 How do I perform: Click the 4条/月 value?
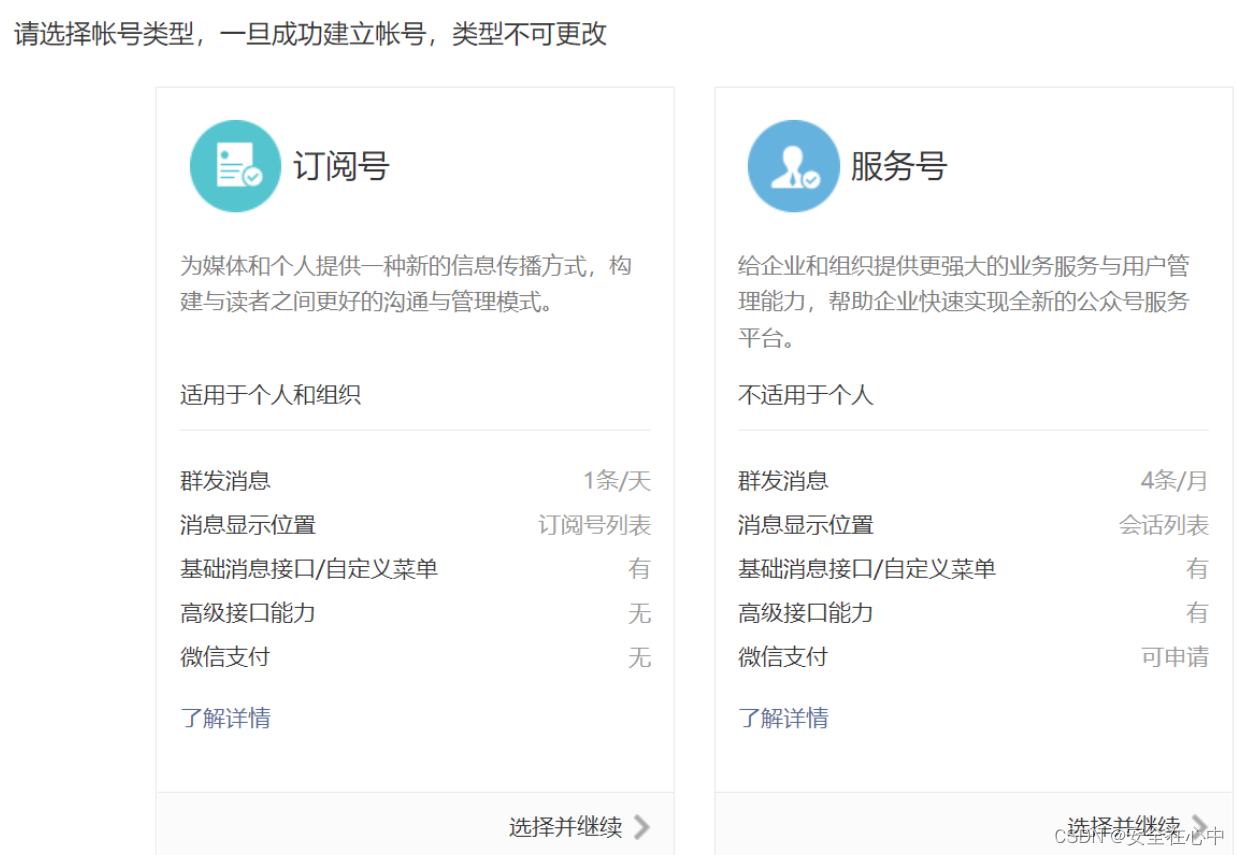pyautogui.click(x=1175, y=481)
